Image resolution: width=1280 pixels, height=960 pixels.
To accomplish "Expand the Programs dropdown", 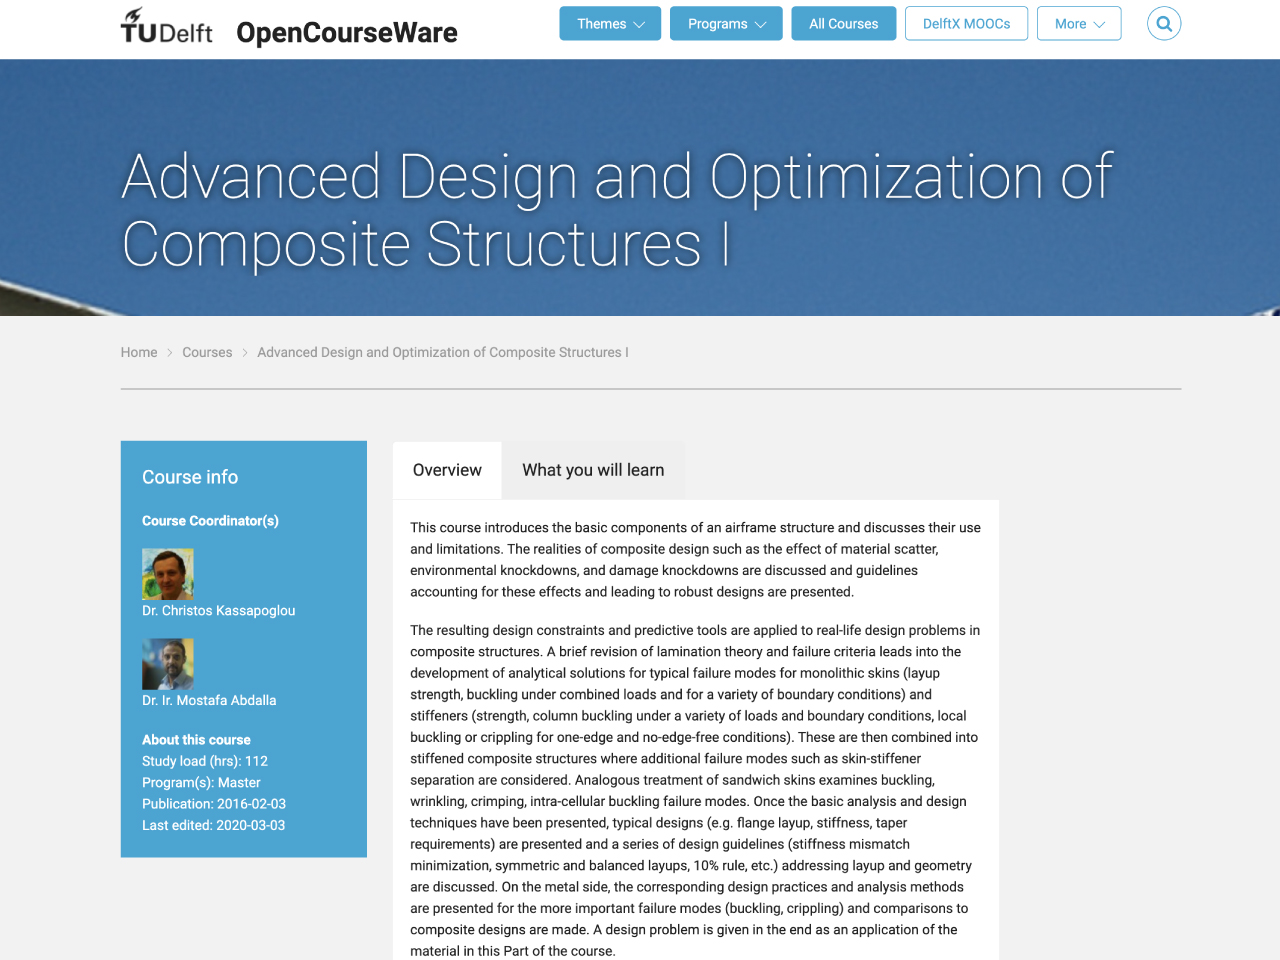I will tap(726, 24).
